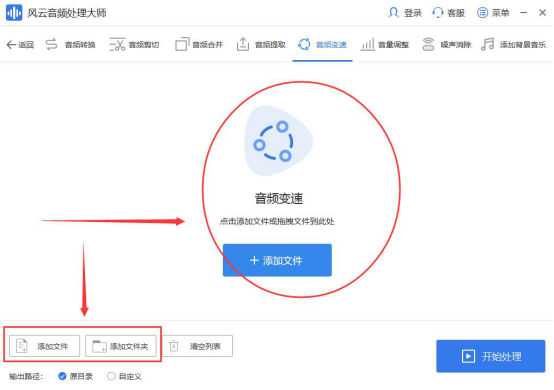554x390 pixels.
Task: Open 客服 customer service
Action: tap(456, 13)
